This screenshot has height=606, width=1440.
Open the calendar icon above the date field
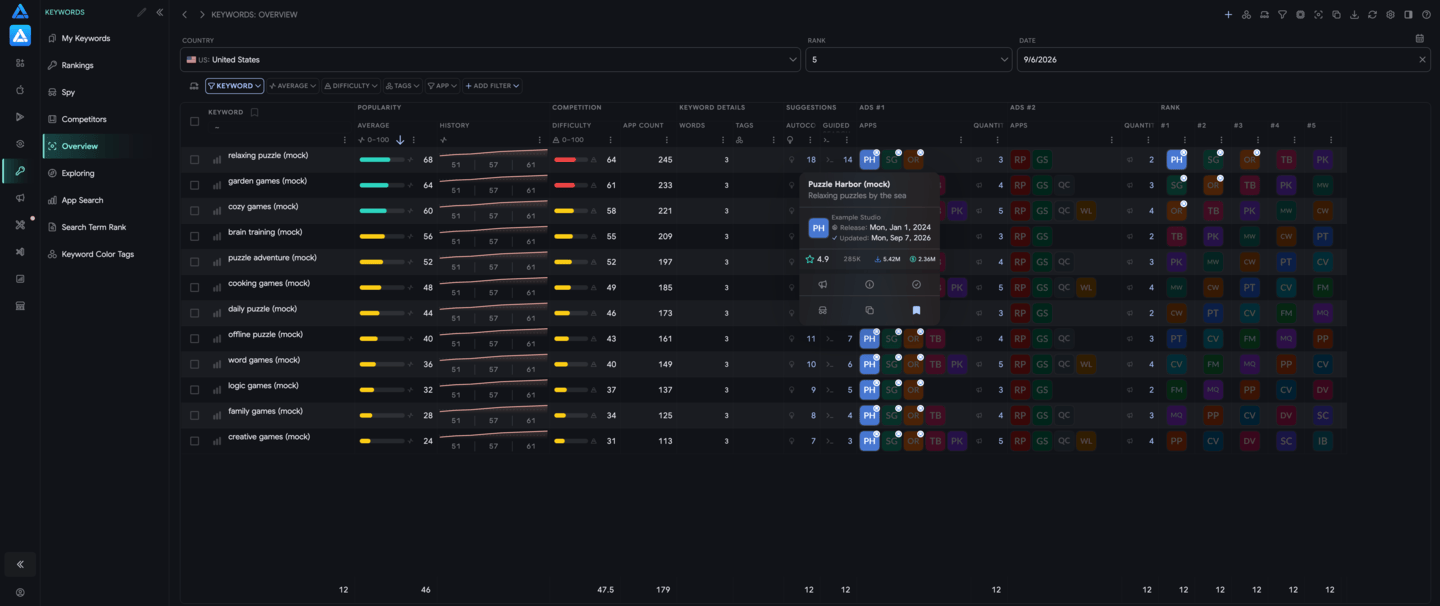click(x=1420, y=39)
